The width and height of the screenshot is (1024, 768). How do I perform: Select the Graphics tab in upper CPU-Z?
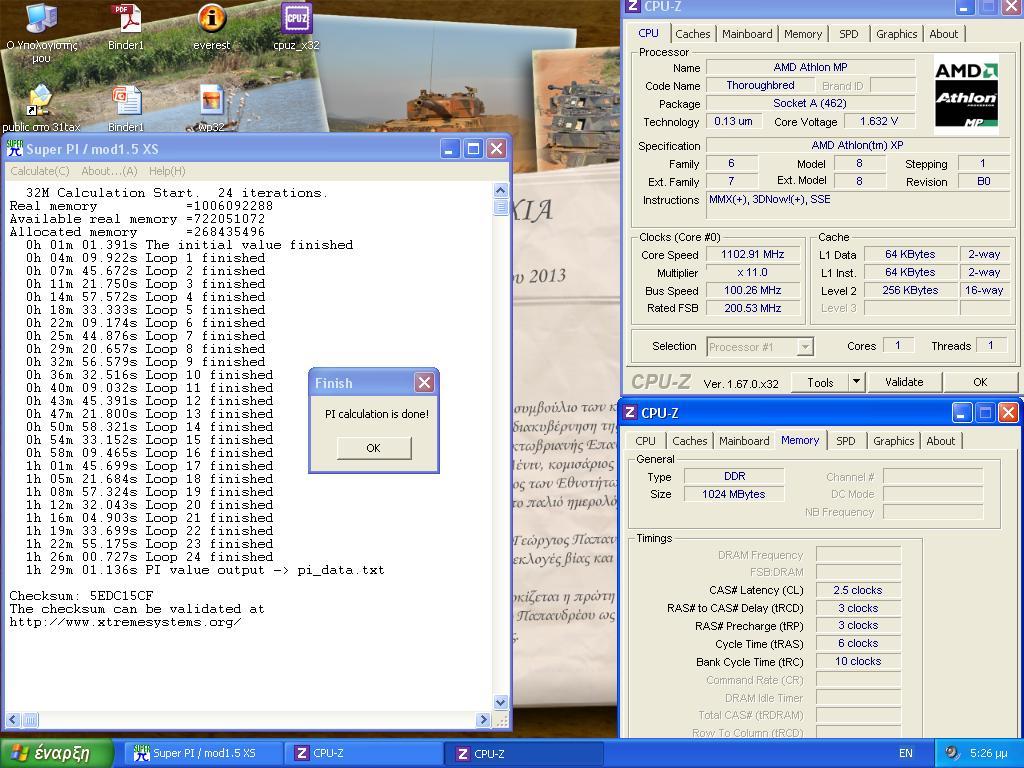[x=897, y=34]
